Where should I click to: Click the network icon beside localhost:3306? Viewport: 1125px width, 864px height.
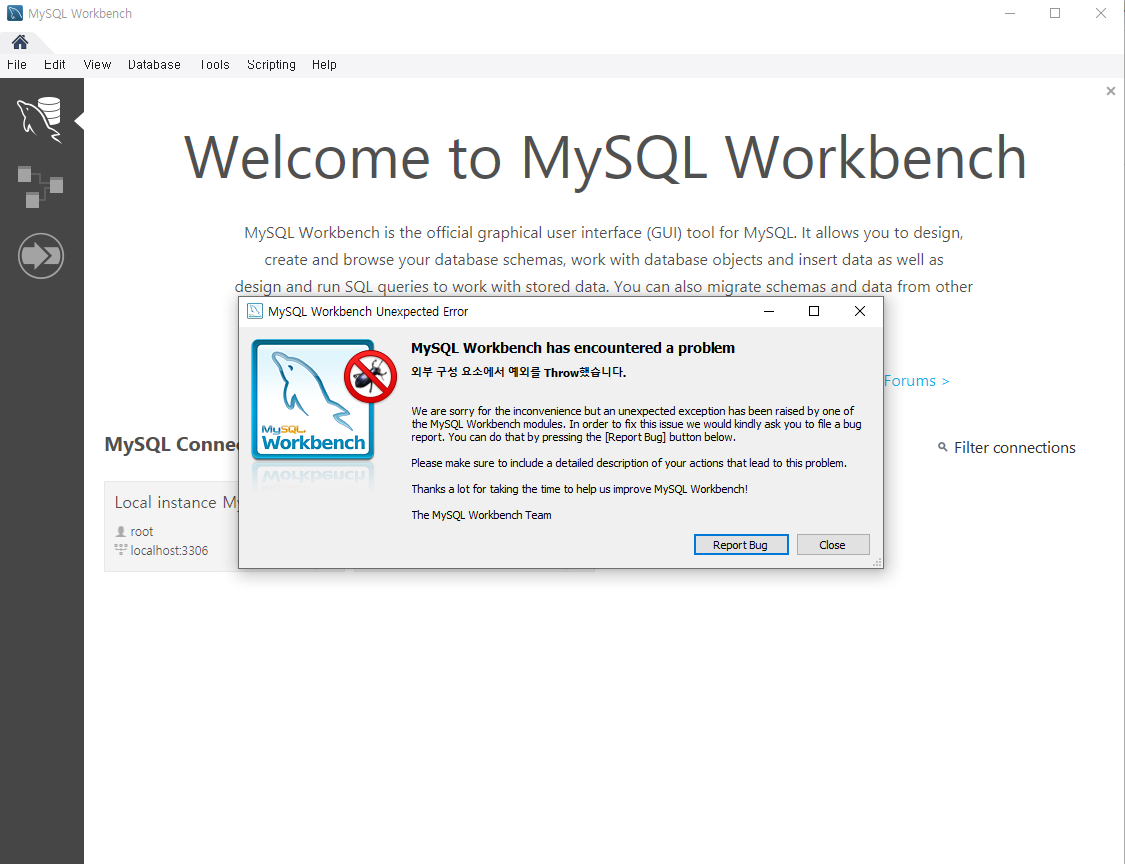pyautogui.click(x=121, y=550)
